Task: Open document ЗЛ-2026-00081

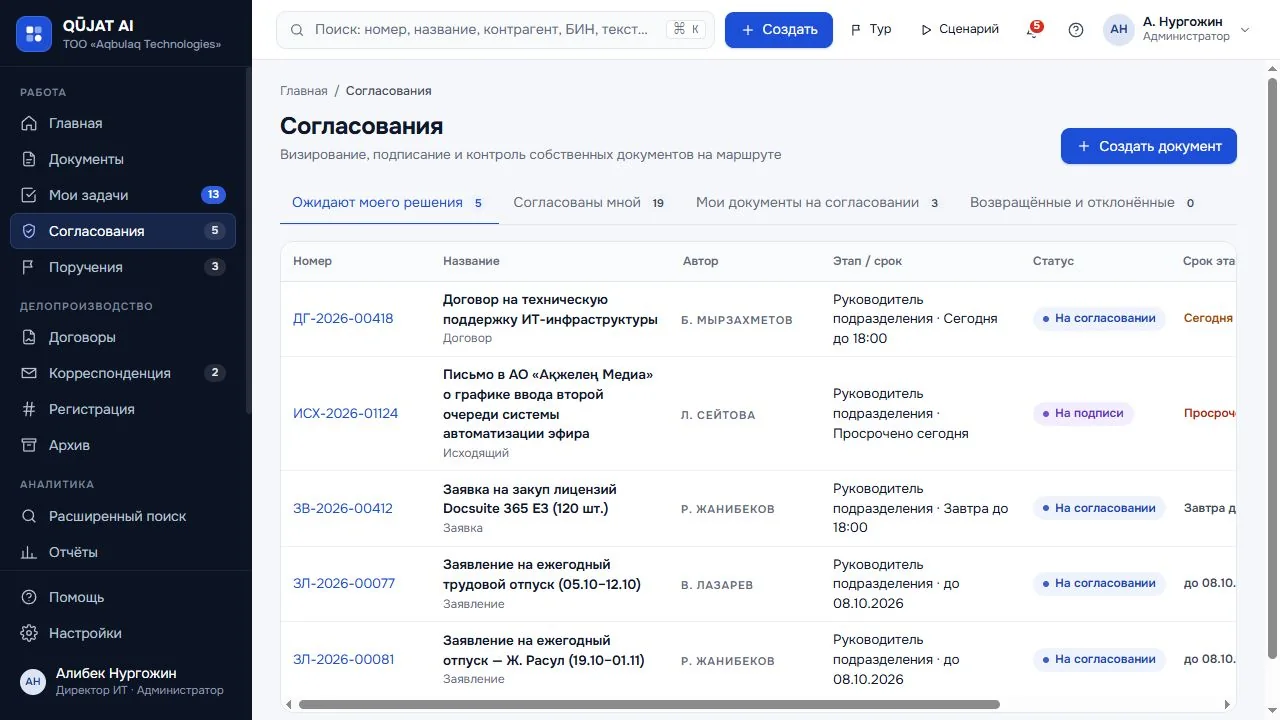Action: coord(344,659)
